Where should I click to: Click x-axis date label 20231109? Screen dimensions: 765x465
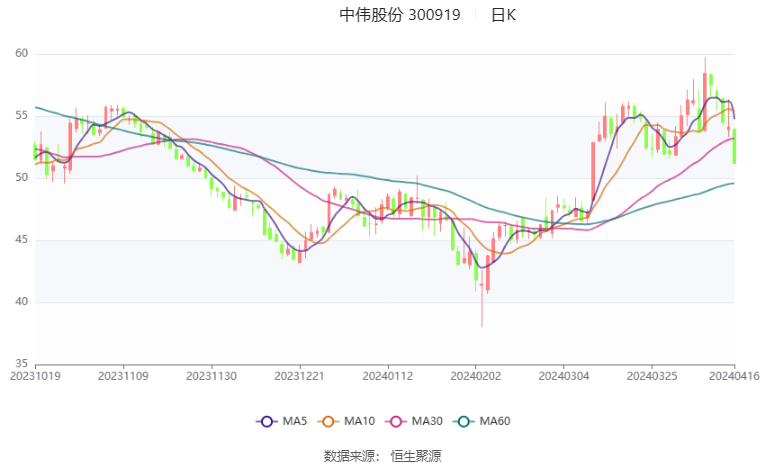(x=123, y=376)
